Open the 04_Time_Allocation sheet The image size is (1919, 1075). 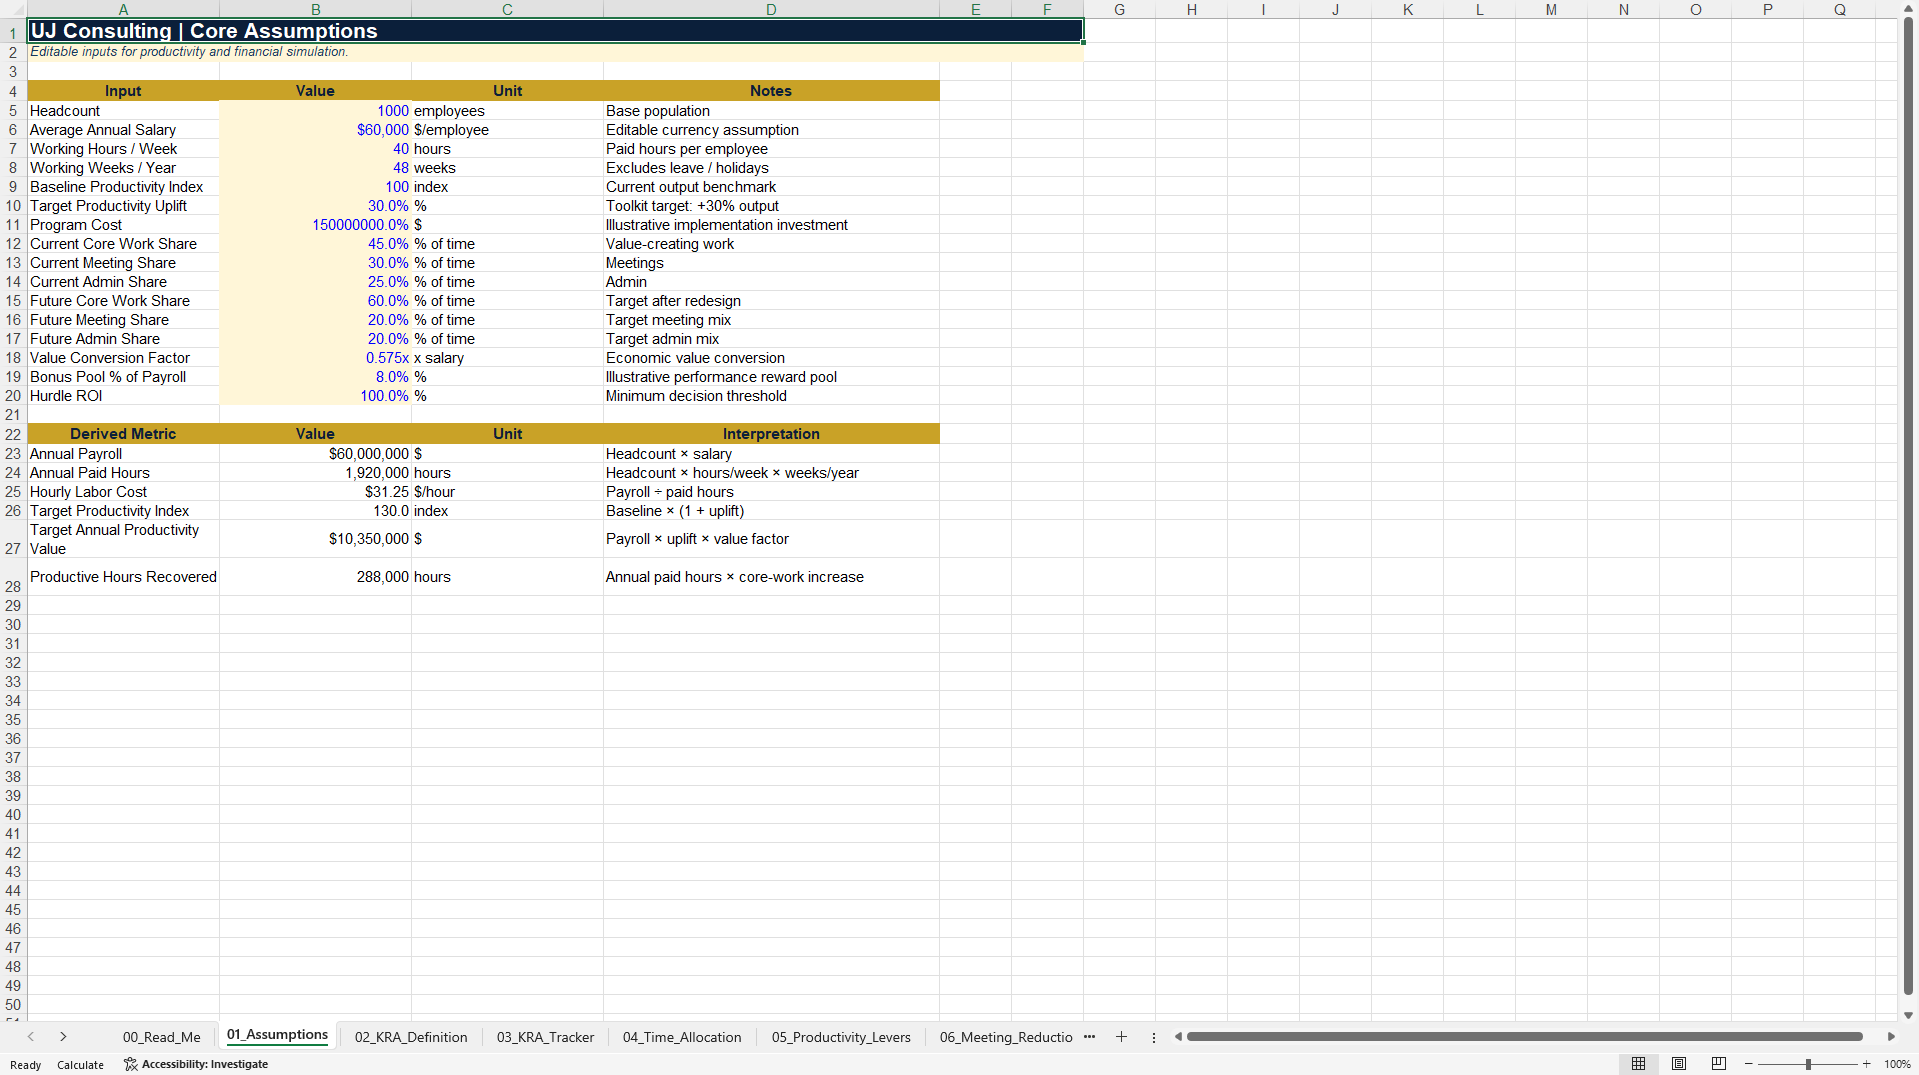[682, 1037]
